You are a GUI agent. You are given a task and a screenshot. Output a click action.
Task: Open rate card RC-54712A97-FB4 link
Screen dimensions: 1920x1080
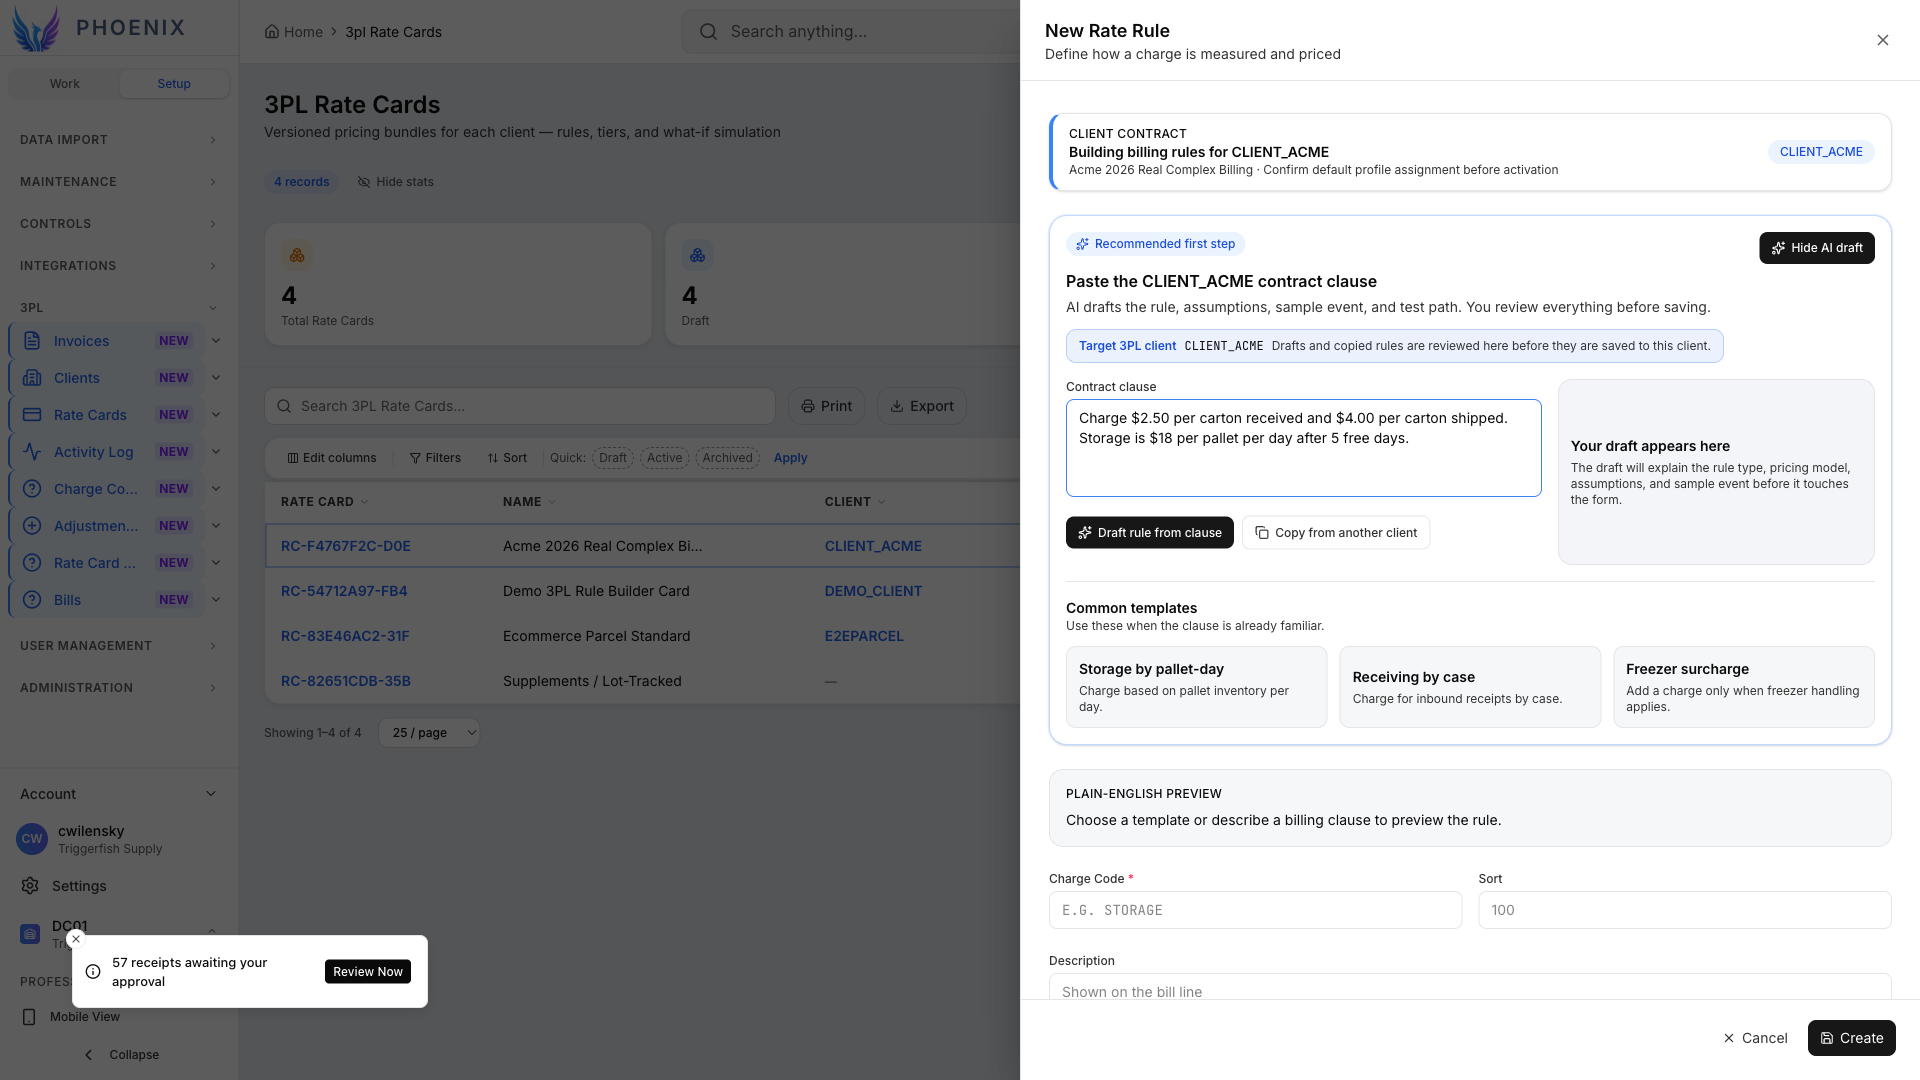[344, 591]
